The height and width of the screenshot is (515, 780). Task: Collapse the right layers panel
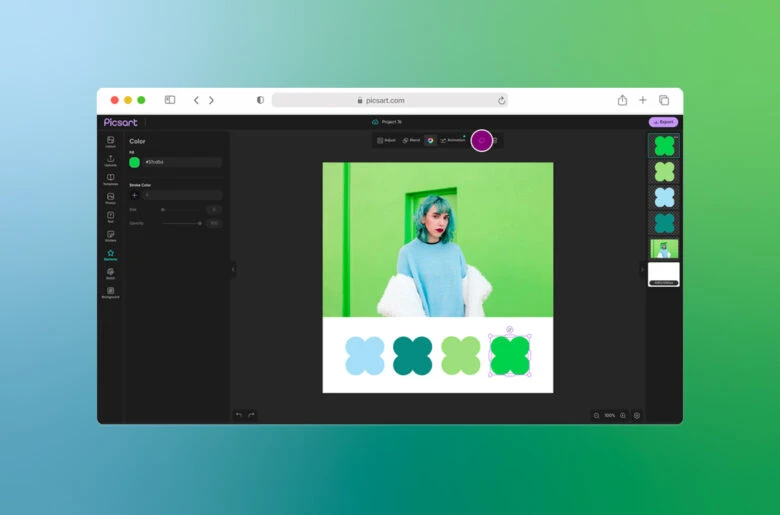tap(642, 270)
